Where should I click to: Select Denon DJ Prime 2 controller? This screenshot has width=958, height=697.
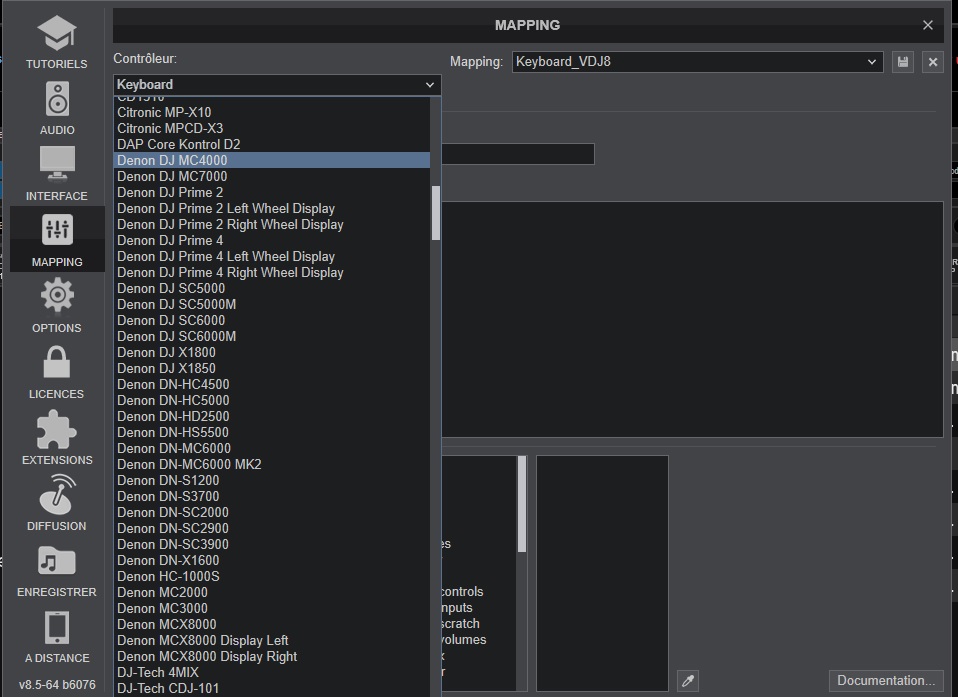272,192
